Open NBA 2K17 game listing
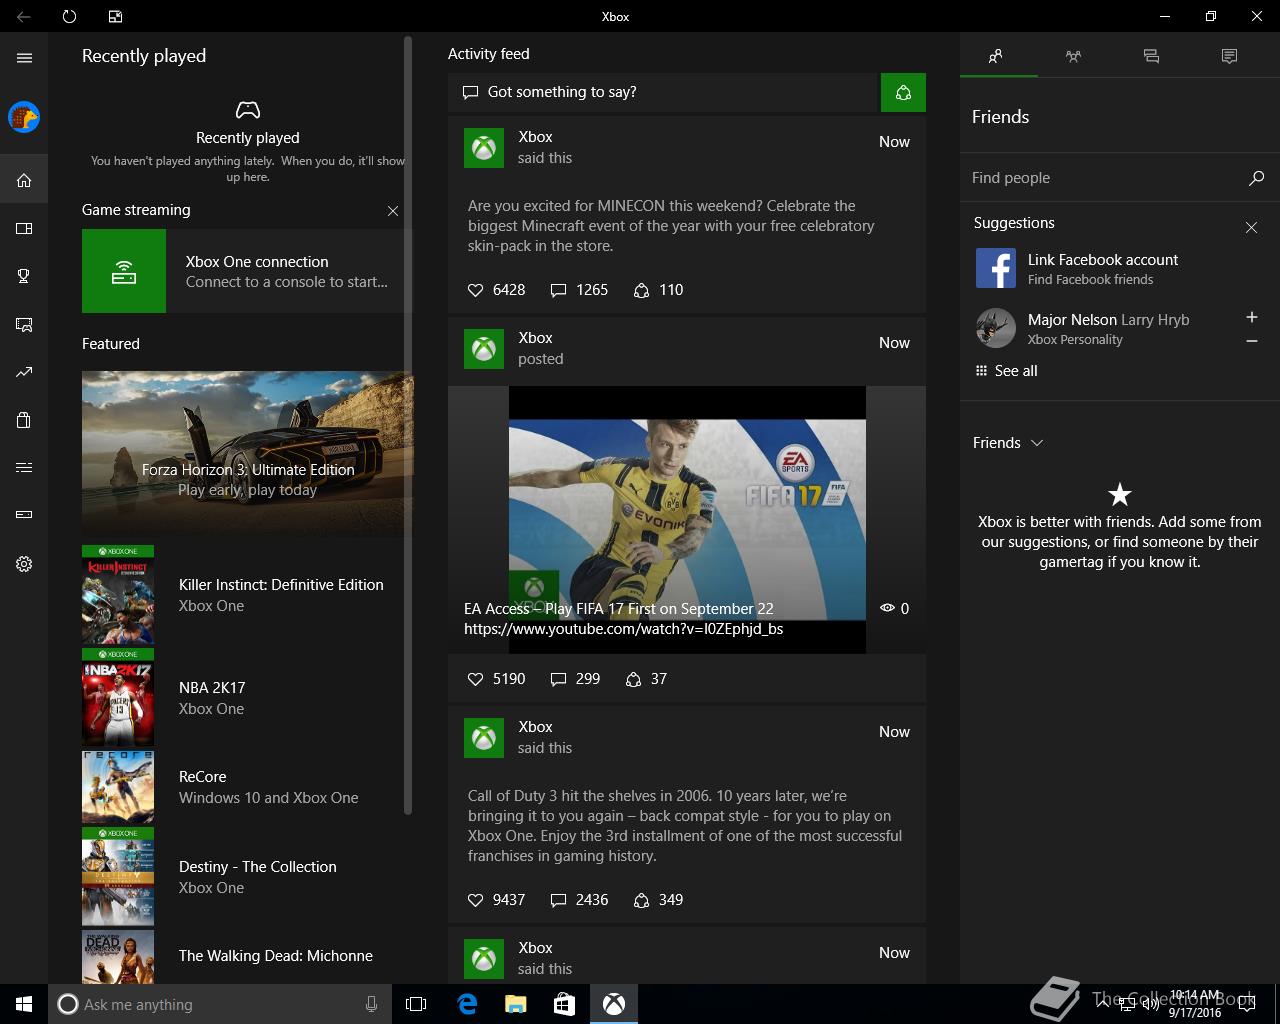1280x1024 pixels. tap(247, 698)
